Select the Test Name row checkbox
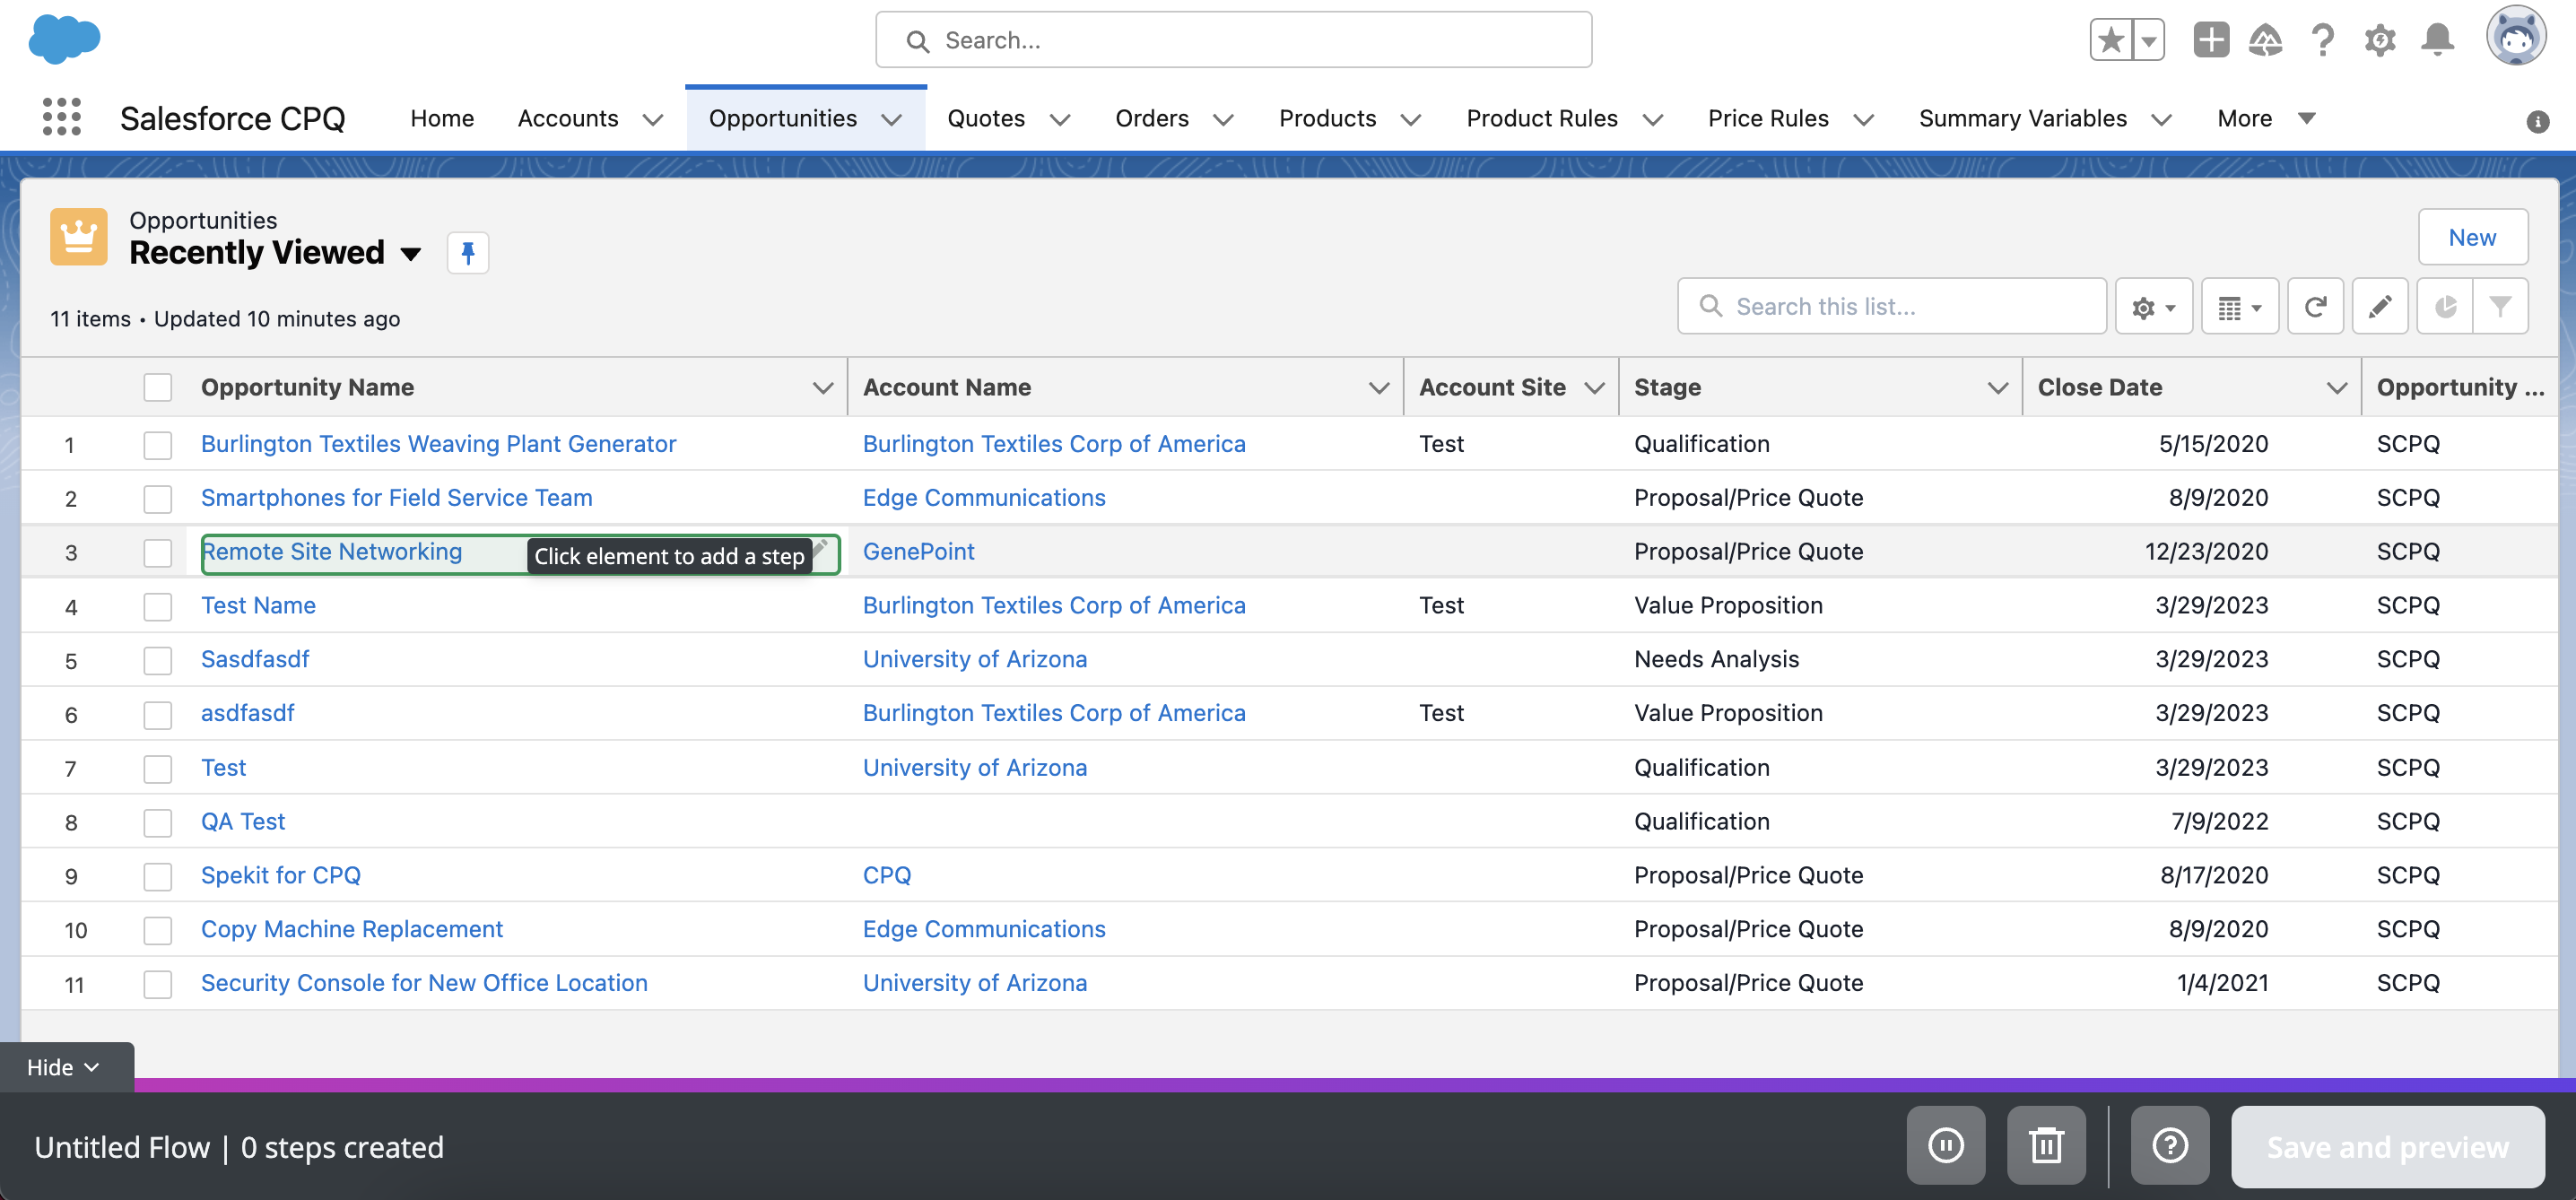Image resolution: width=2576 pixels, height=1200 pixels. click(157, 607)
